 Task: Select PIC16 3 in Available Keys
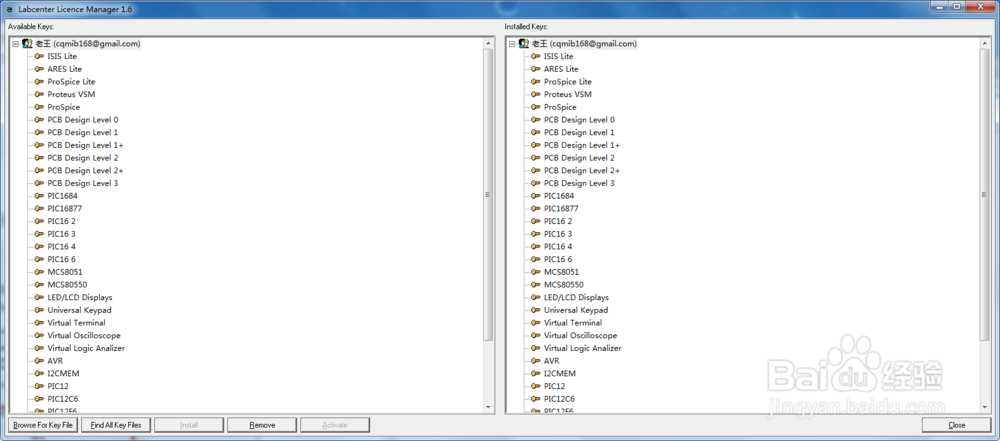click(x=61, y=234)
